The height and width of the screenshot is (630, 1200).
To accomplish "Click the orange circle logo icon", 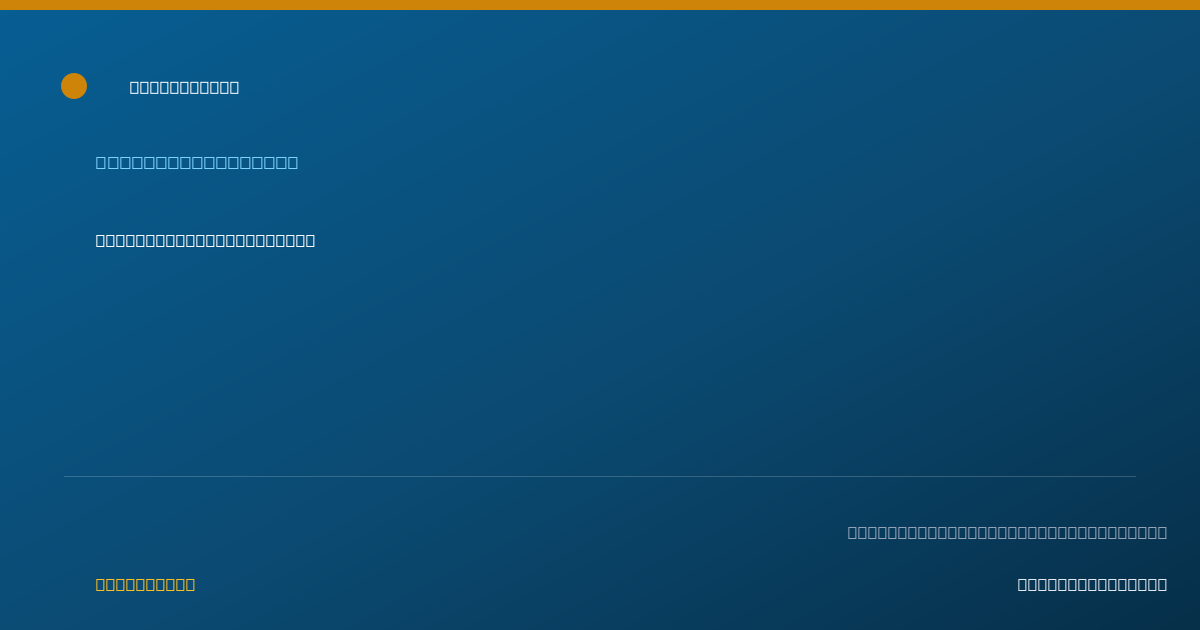I will tap(74, 86).
